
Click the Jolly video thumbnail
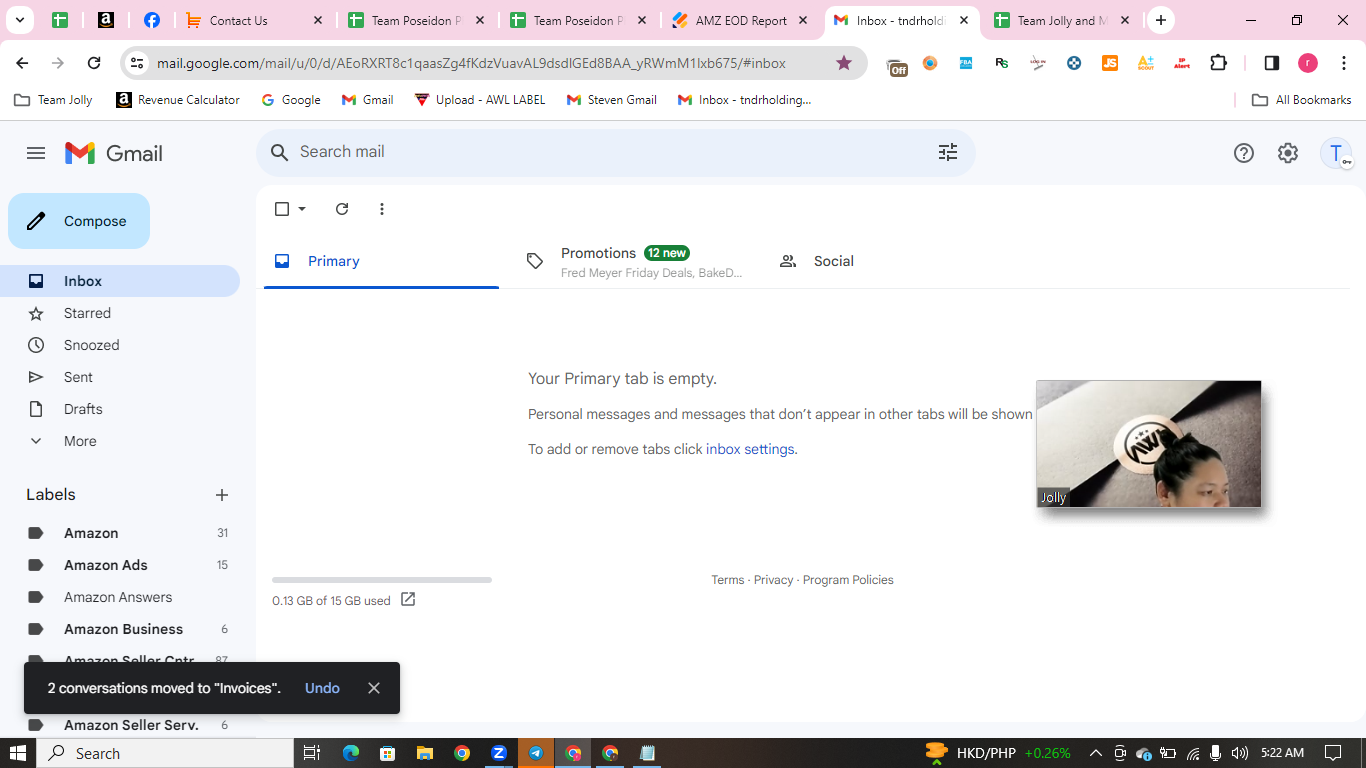[x=1148, y=444]
